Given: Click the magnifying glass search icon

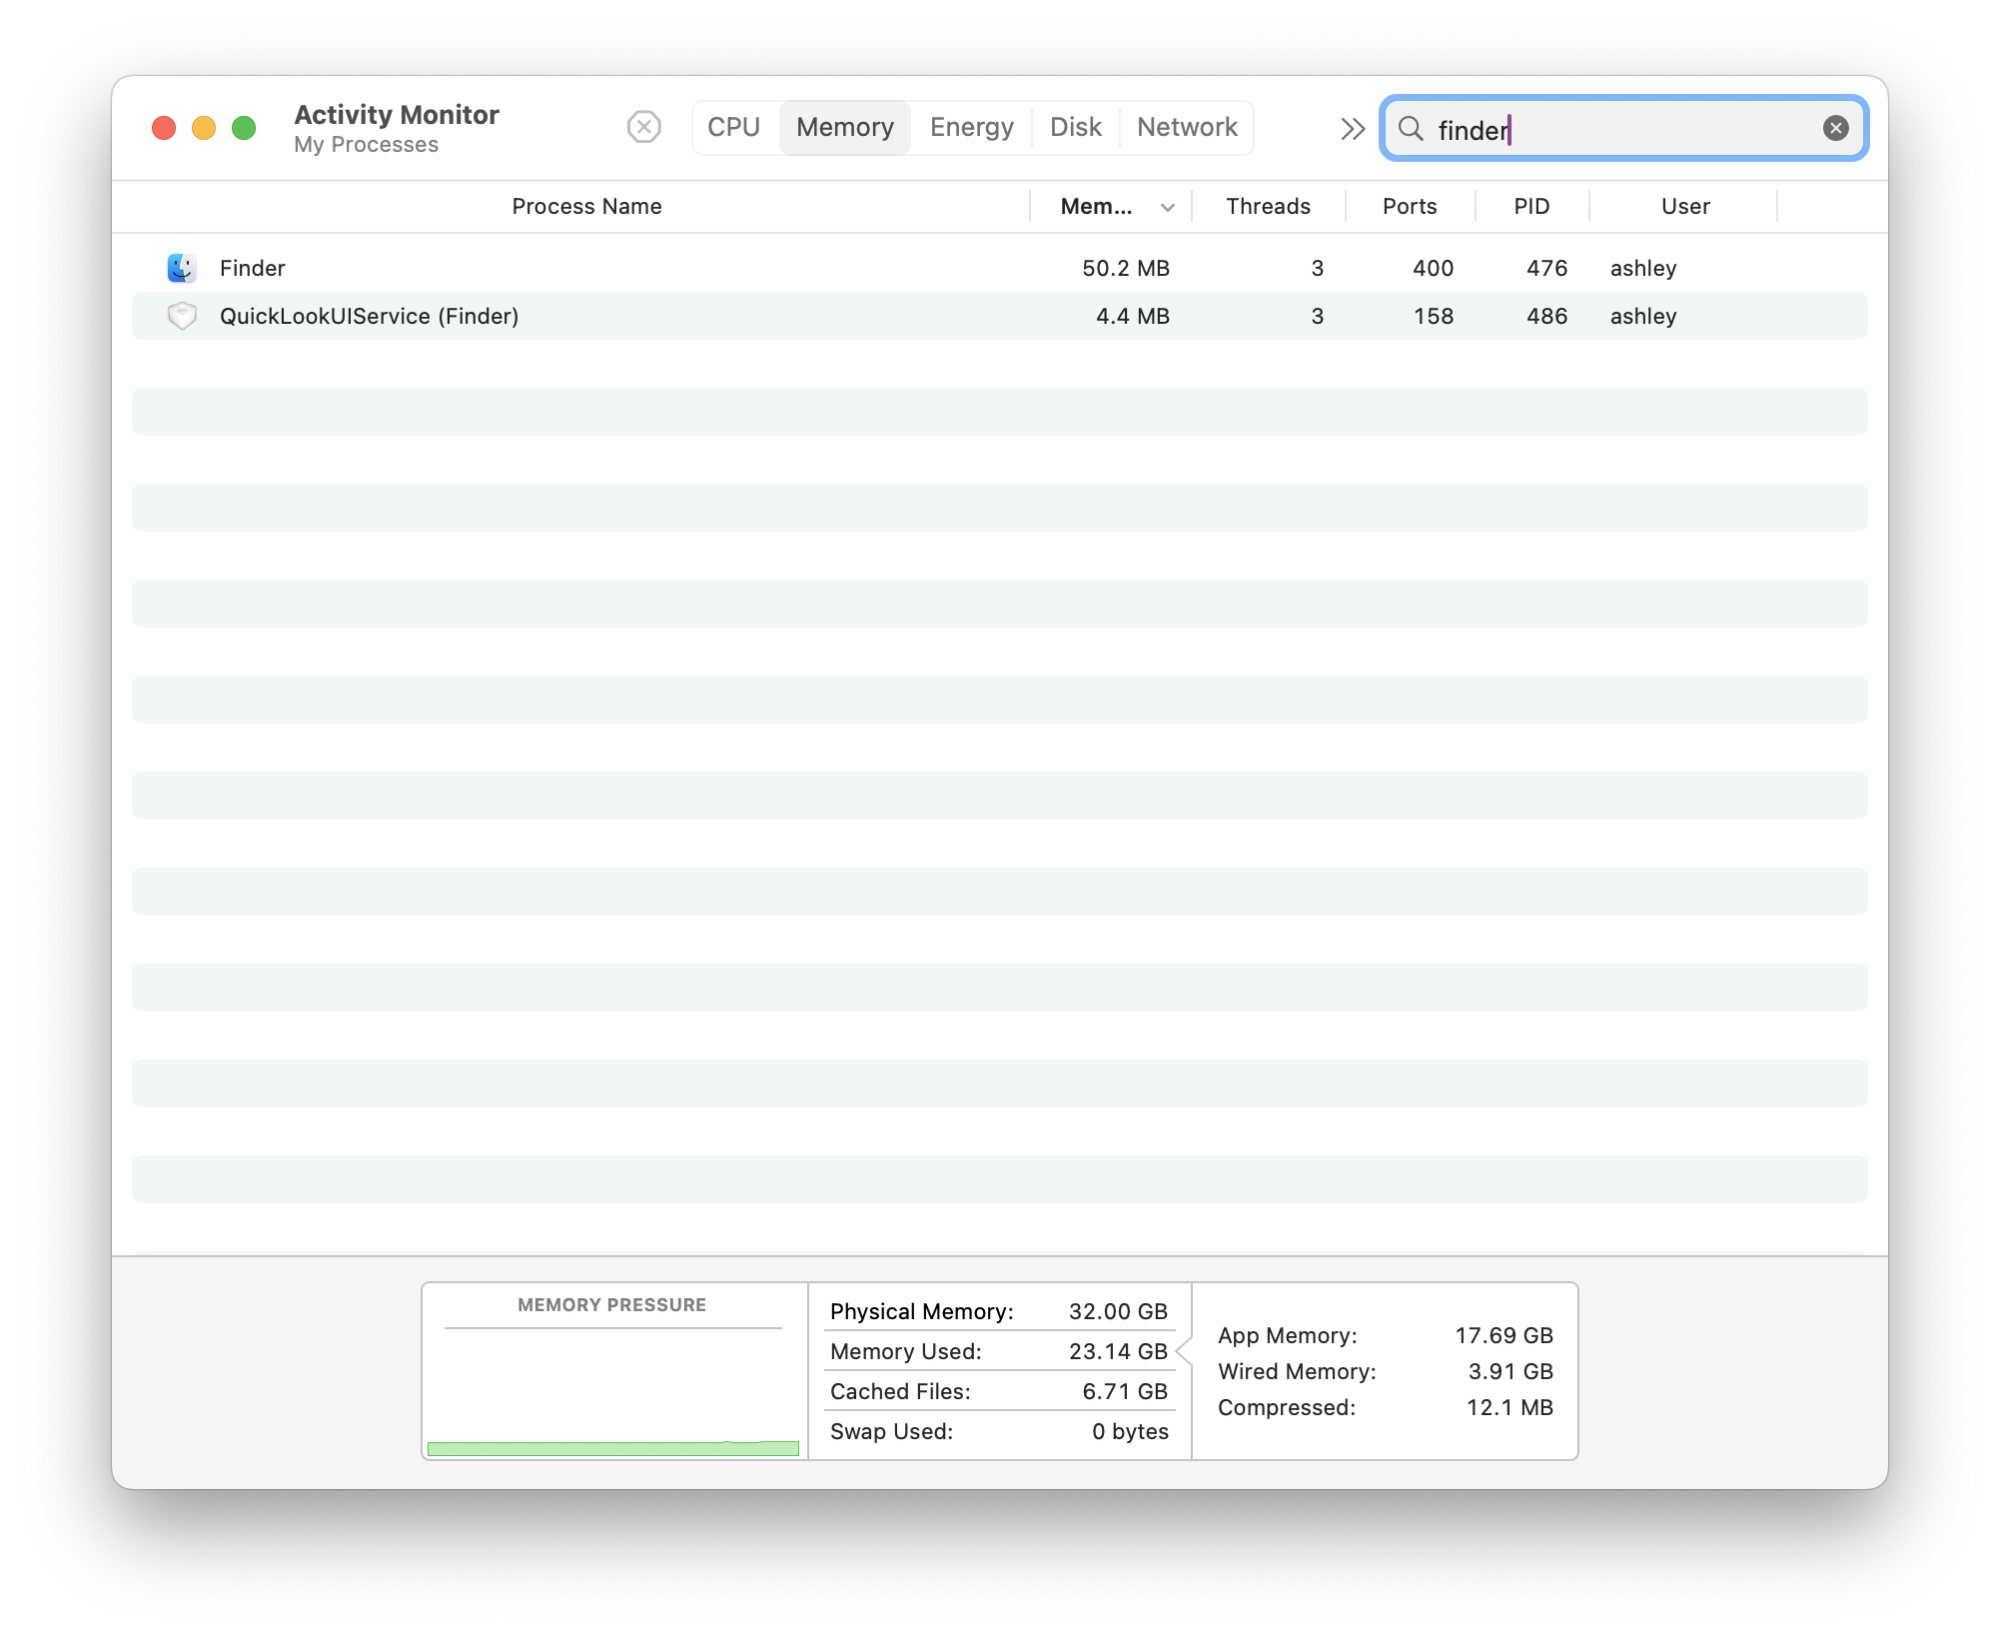Looking at the screenshot, I should tap(1410, 128).
